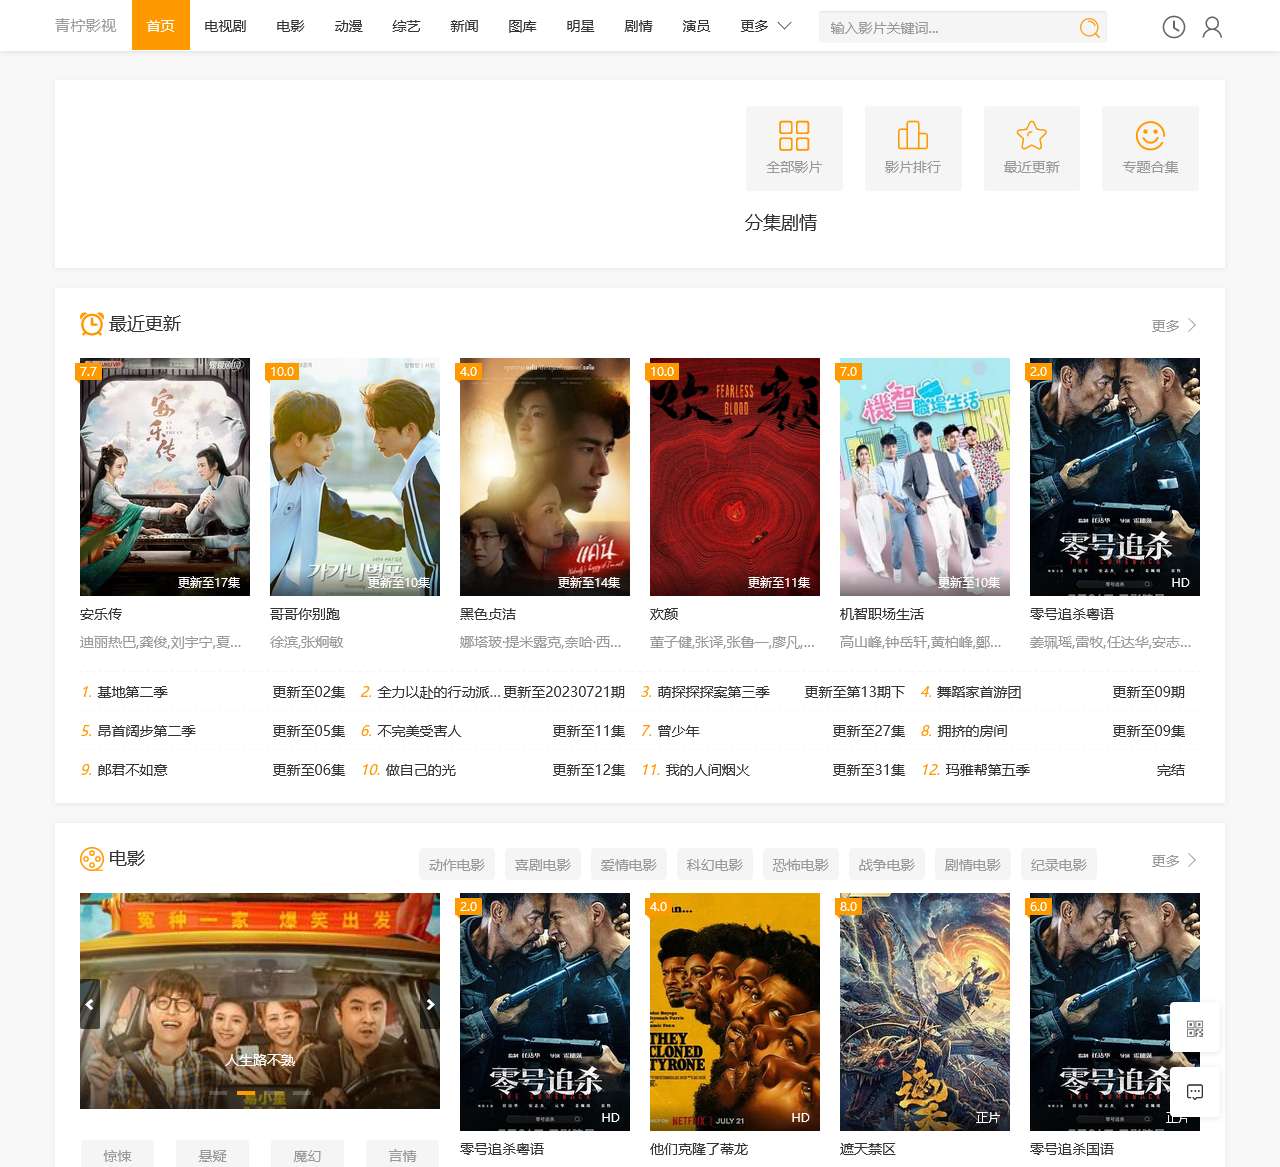Open 最近更新 star icon tile

click(1032, 148)
